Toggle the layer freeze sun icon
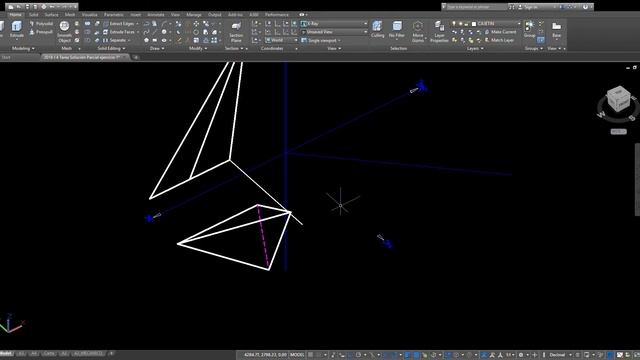 pyautogui.click(x=460, y=24)
